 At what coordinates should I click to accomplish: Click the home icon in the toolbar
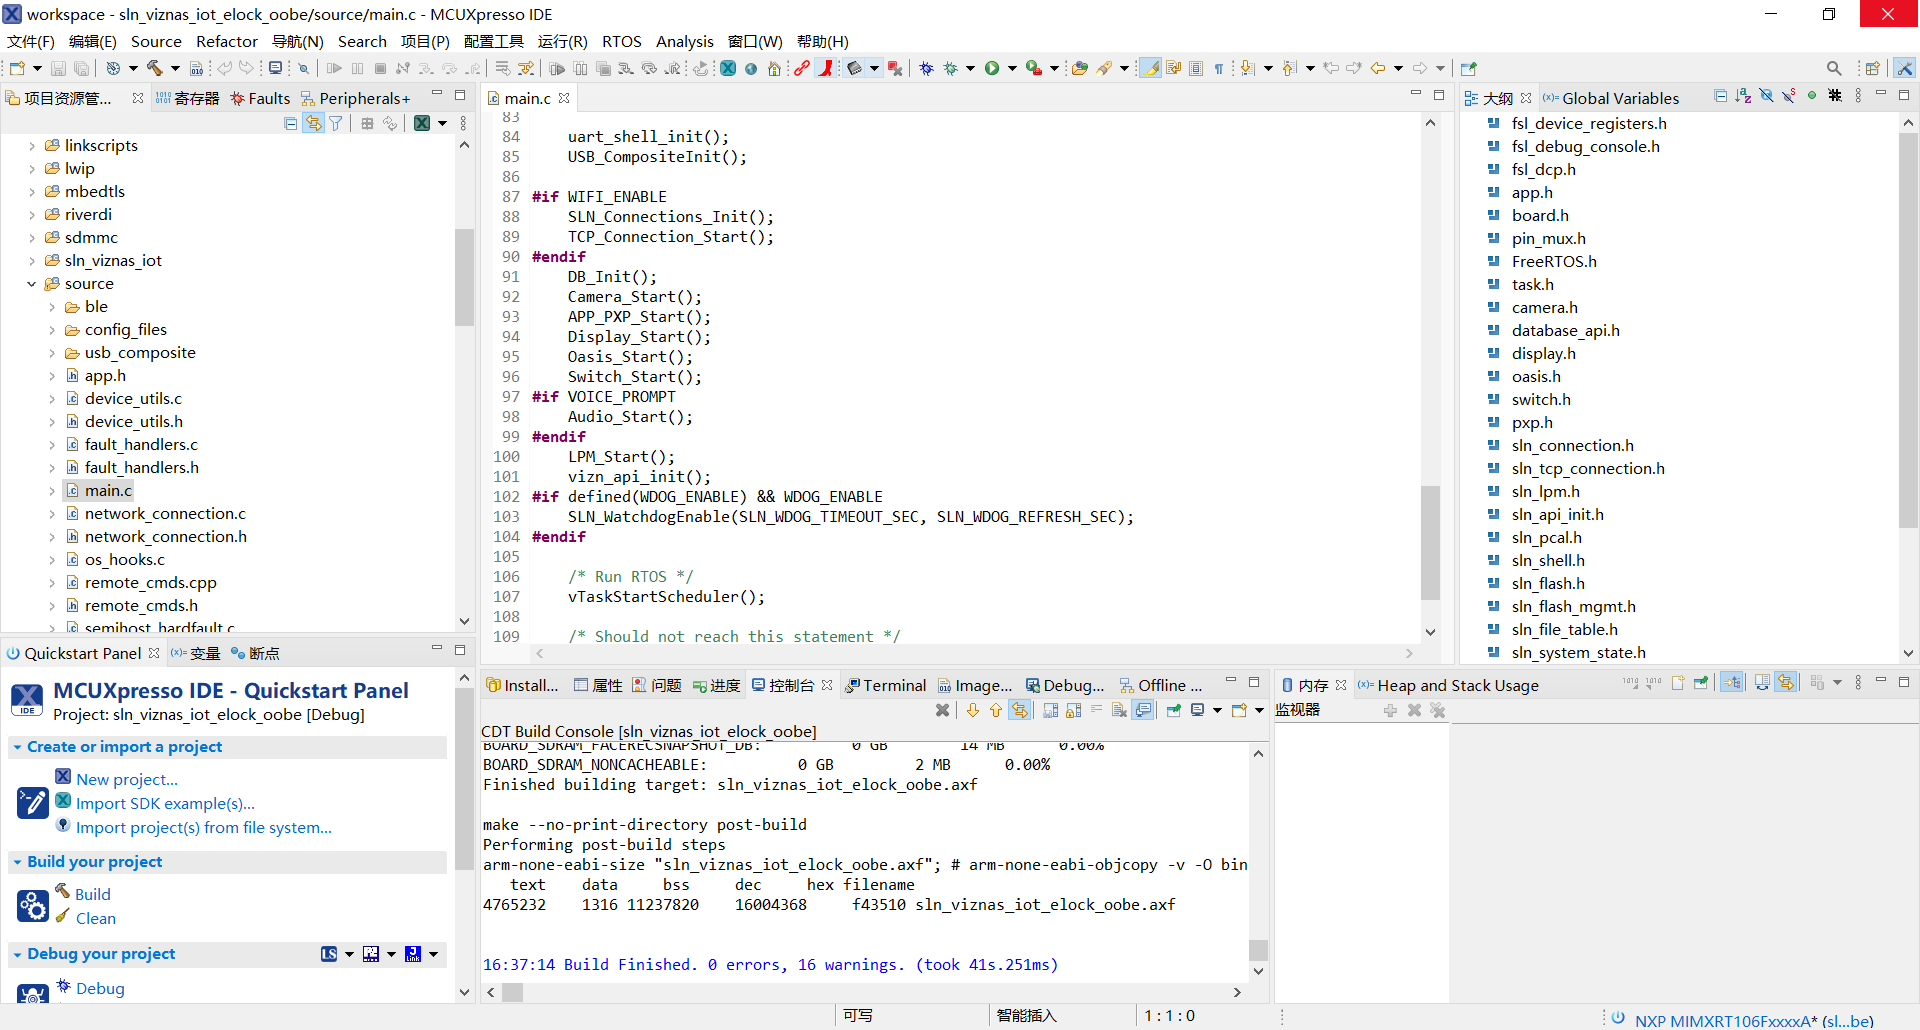pyautogui.click(x=774, y=68)
